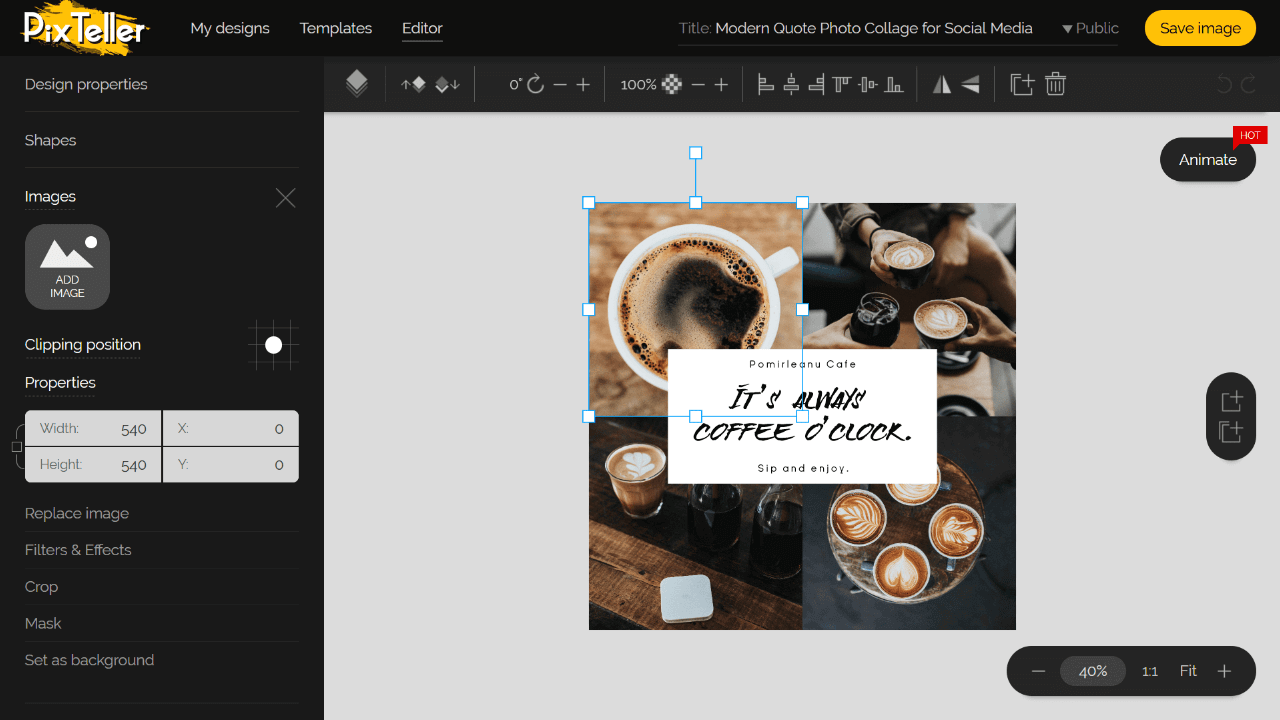The width and height of the screenshot is (1280, 720).
Task: Click the Width value field
Action: (x=93, y=428)
